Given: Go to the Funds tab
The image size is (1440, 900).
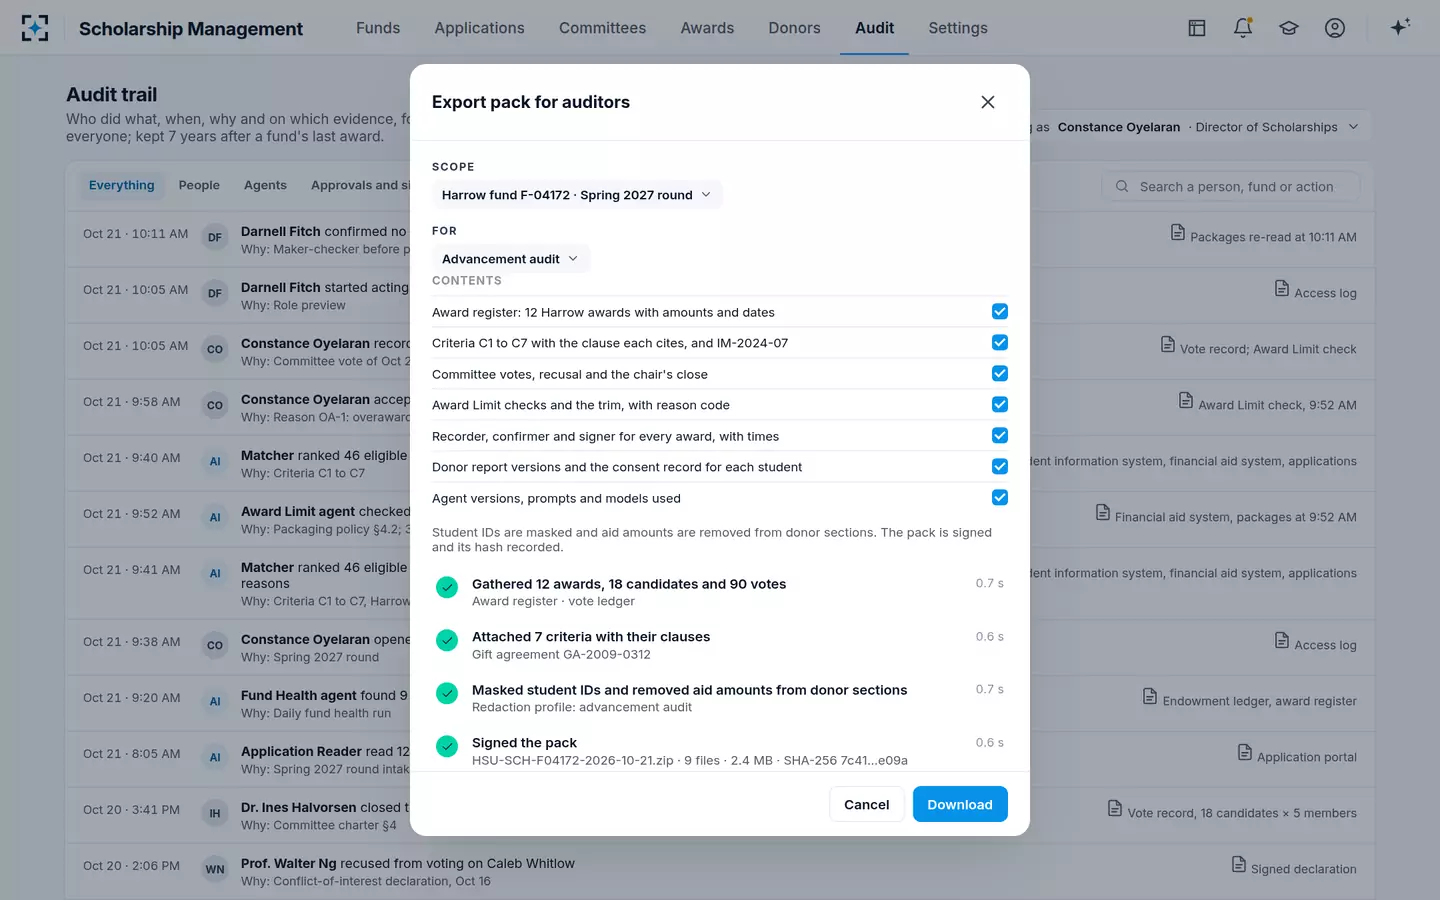Looking at the screenshot, I should coord(378,28).
